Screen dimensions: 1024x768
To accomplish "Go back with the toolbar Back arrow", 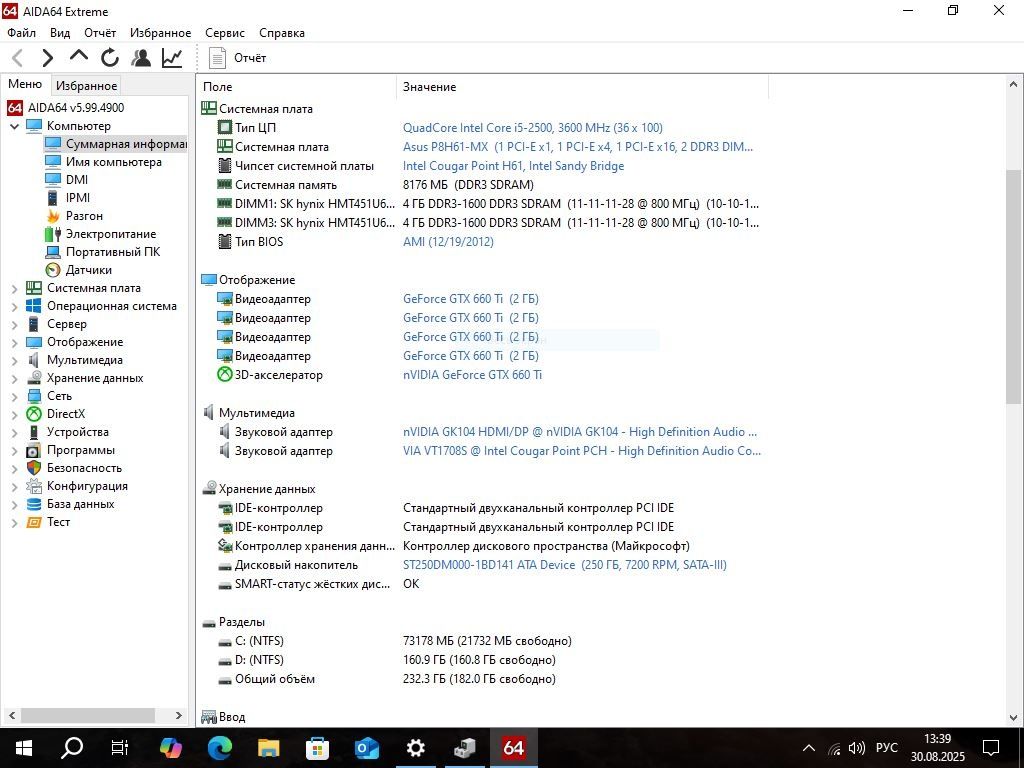I will coord(18,58).
